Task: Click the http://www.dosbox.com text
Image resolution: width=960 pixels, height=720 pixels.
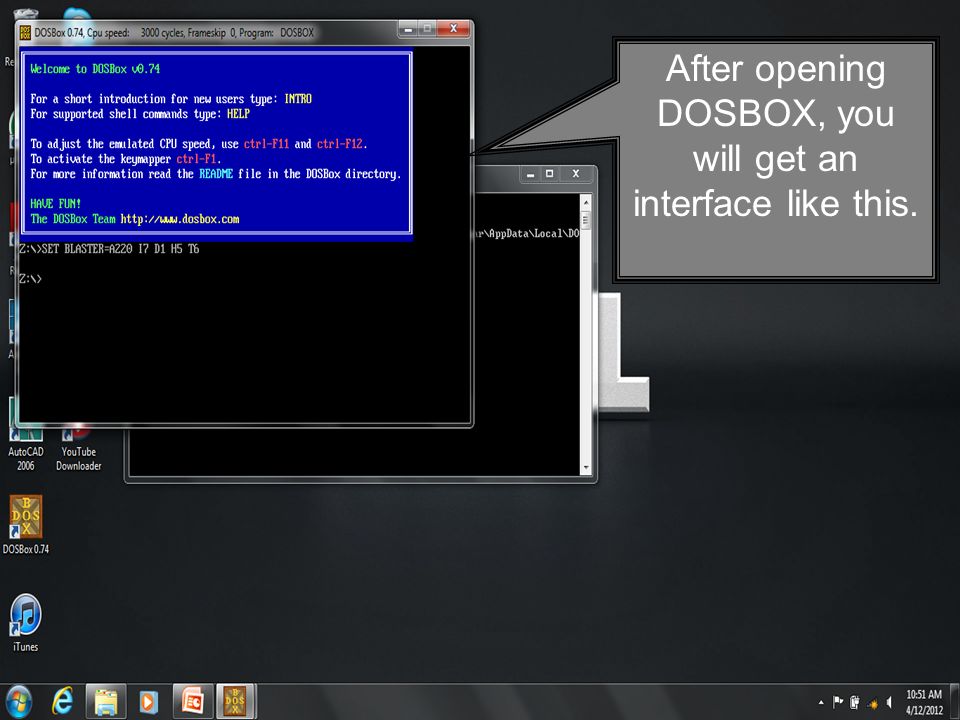Action: click(x=180, y=219)
